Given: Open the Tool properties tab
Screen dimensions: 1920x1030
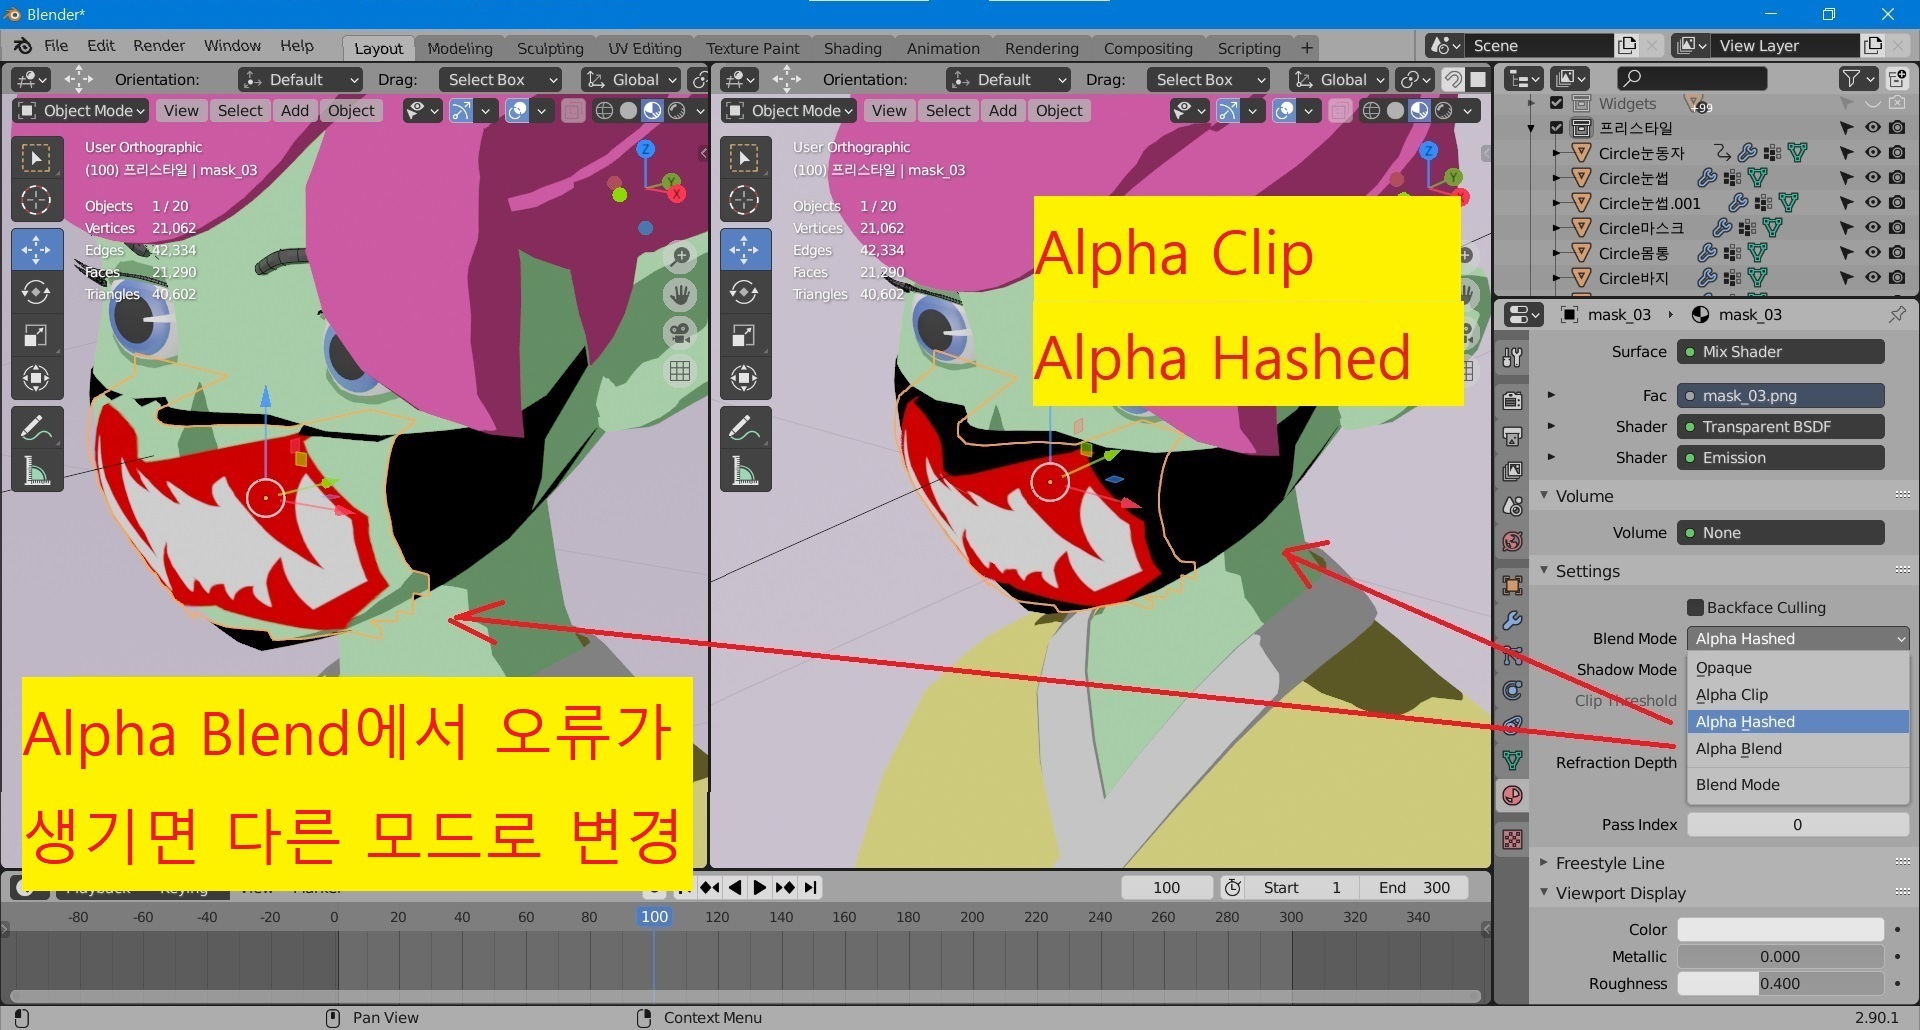Looking at the screenshot, I should point(1512,357).
